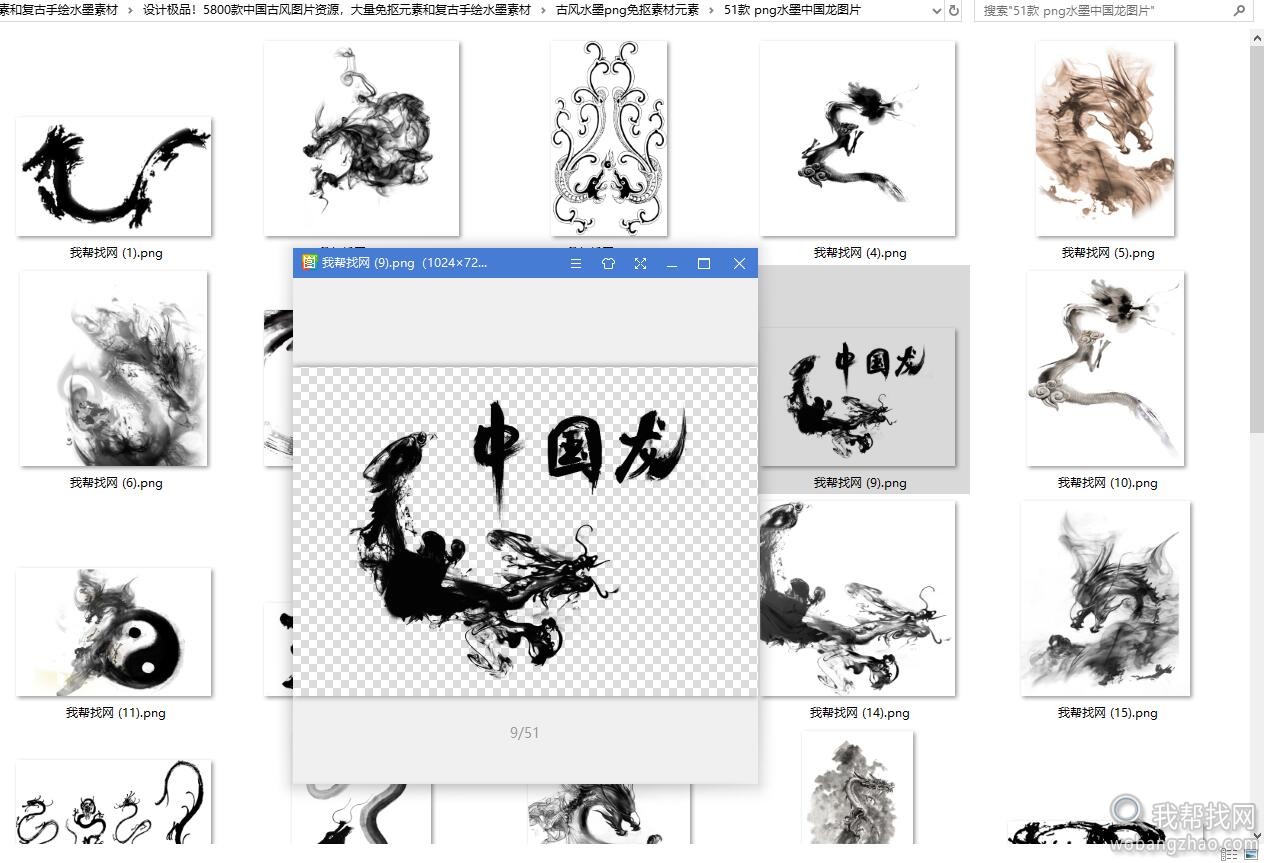
Task: Go to 古风水墨png免抠素材元素 folder in breadcrumb
Action: (627, 10)
